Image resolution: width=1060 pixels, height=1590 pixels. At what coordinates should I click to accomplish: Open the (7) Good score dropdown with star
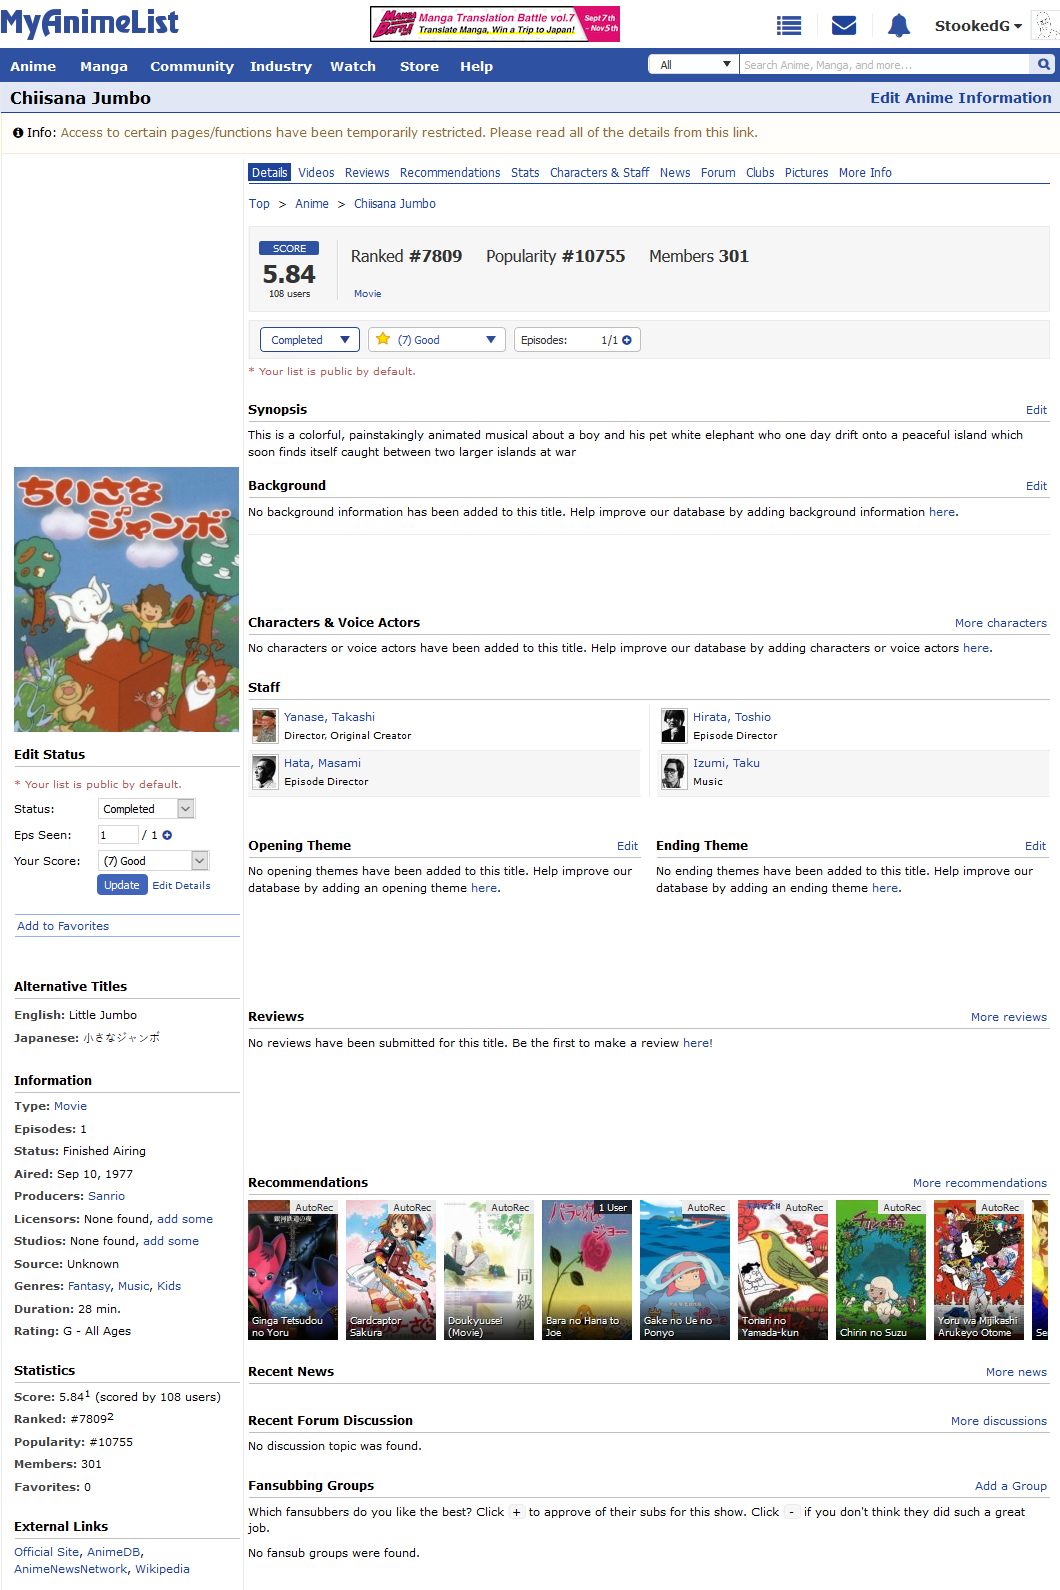(437, 340)
